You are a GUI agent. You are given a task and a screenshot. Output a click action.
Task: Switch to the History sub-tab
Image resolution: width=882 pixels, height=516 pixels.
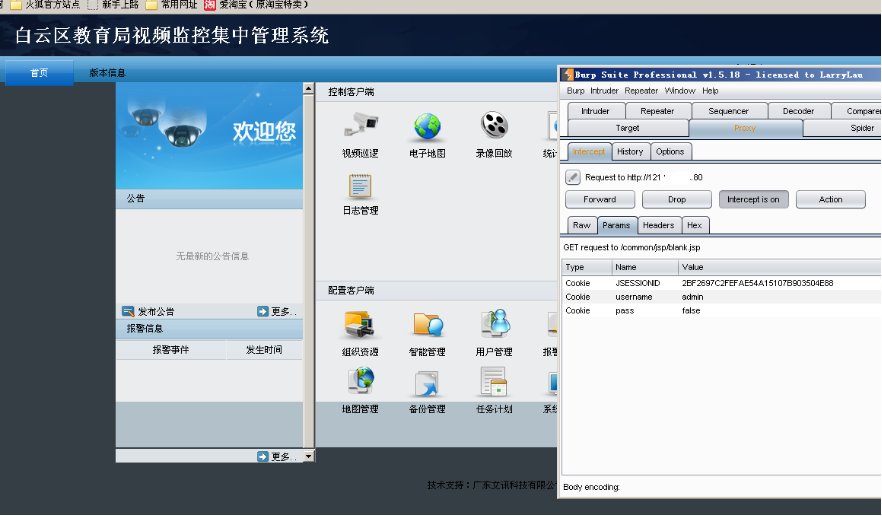pyautogui.click(x=630, y=152)
